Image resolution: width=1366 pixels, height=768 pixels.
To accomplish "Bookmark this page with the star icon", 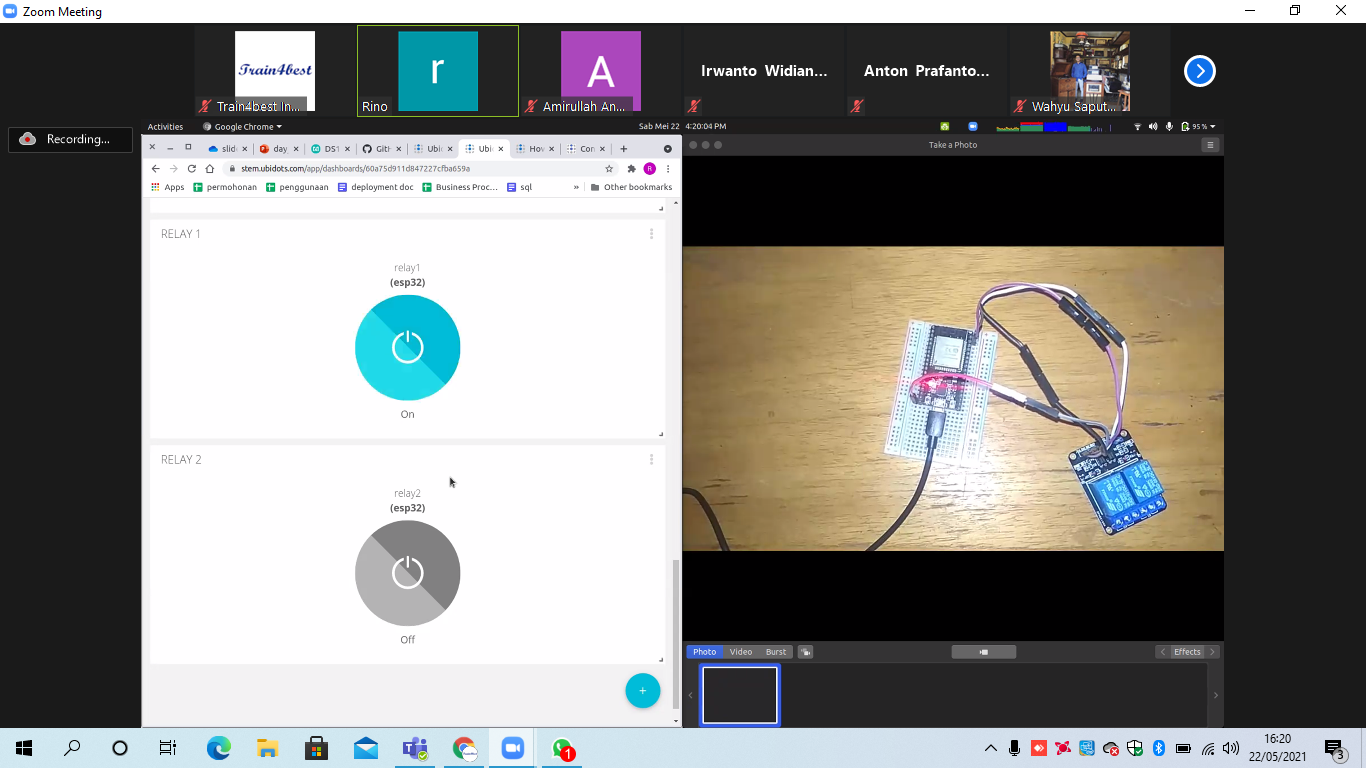I will [x=609, y=169].
